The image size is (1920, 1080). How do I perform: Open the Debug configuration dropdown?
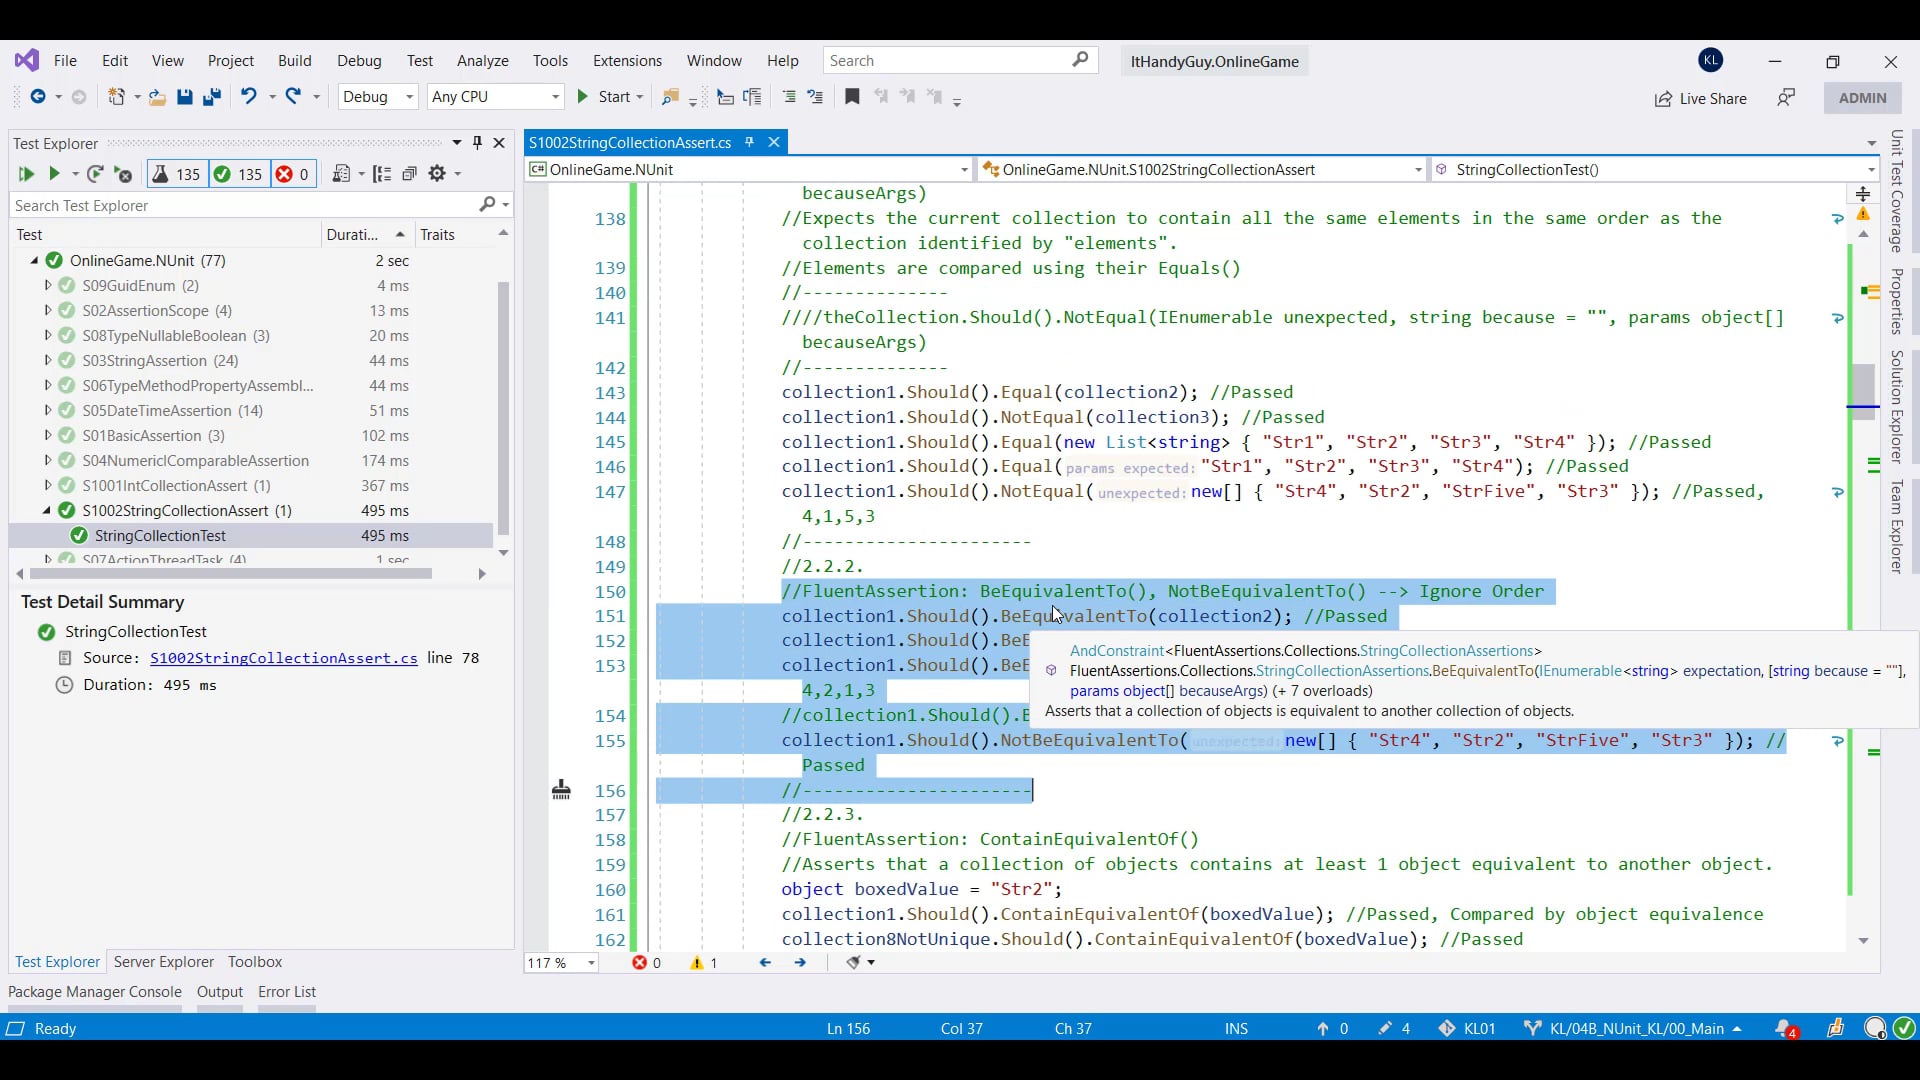378,97
